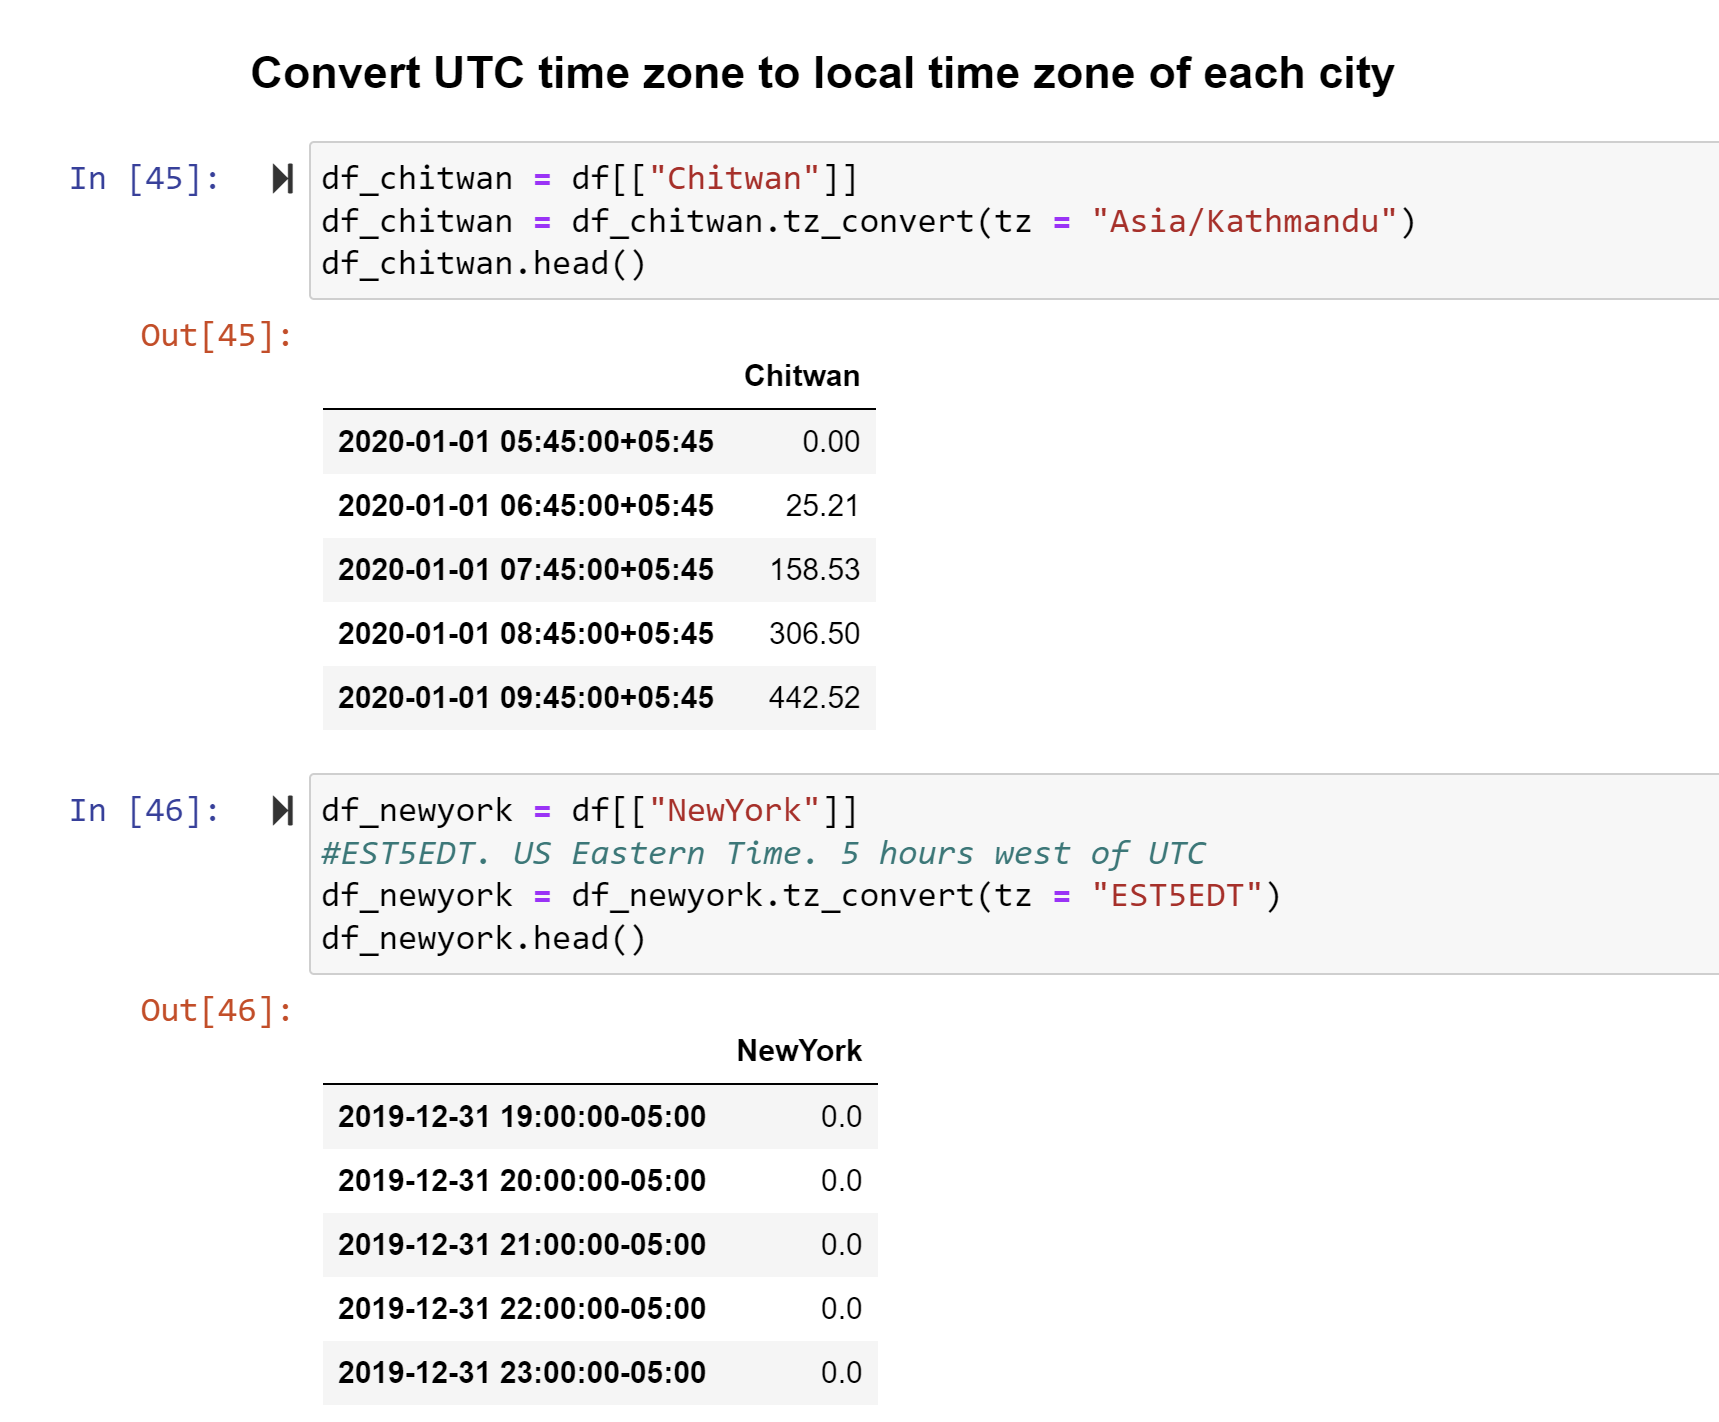The width and height of the screenshot is (1719, 1422).
Task: Click the Out[45] output prompt
Action: 216,336
